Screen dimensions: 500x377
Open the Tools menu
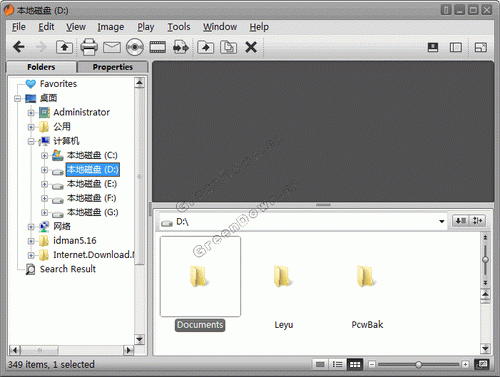(x=179, y=27)
